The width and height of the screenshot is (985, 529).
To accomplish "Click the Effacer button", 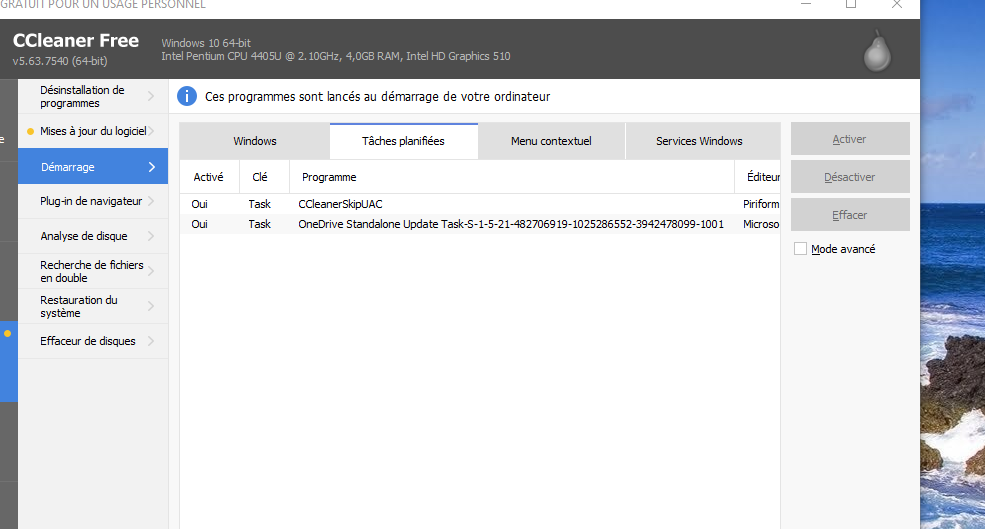I will click(x=850, y=215).
